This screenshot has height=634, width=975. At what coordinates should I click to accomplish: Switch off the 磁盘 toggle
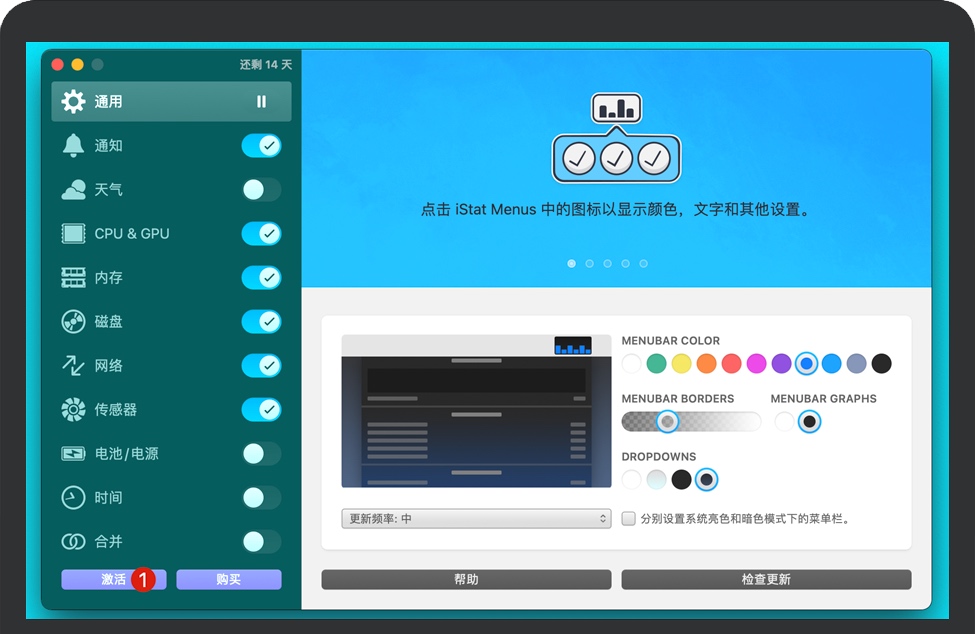pyautogui.click(x=261, y=321)
